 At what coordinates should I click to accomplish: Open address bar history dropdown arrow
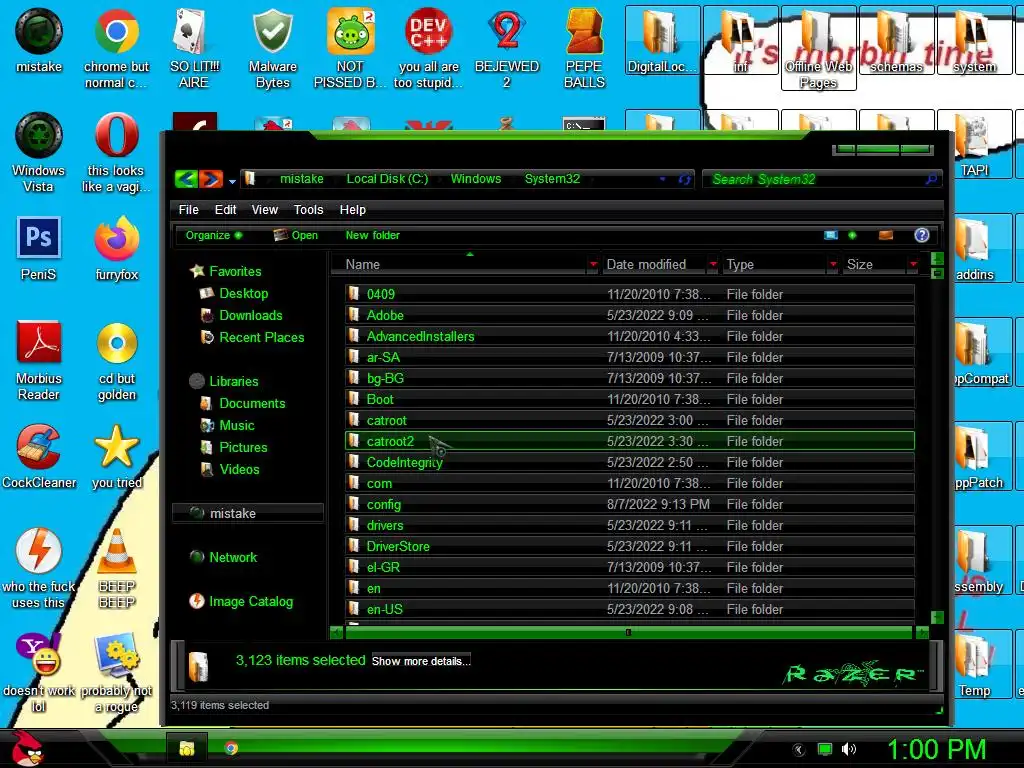[x=663, y=179]
